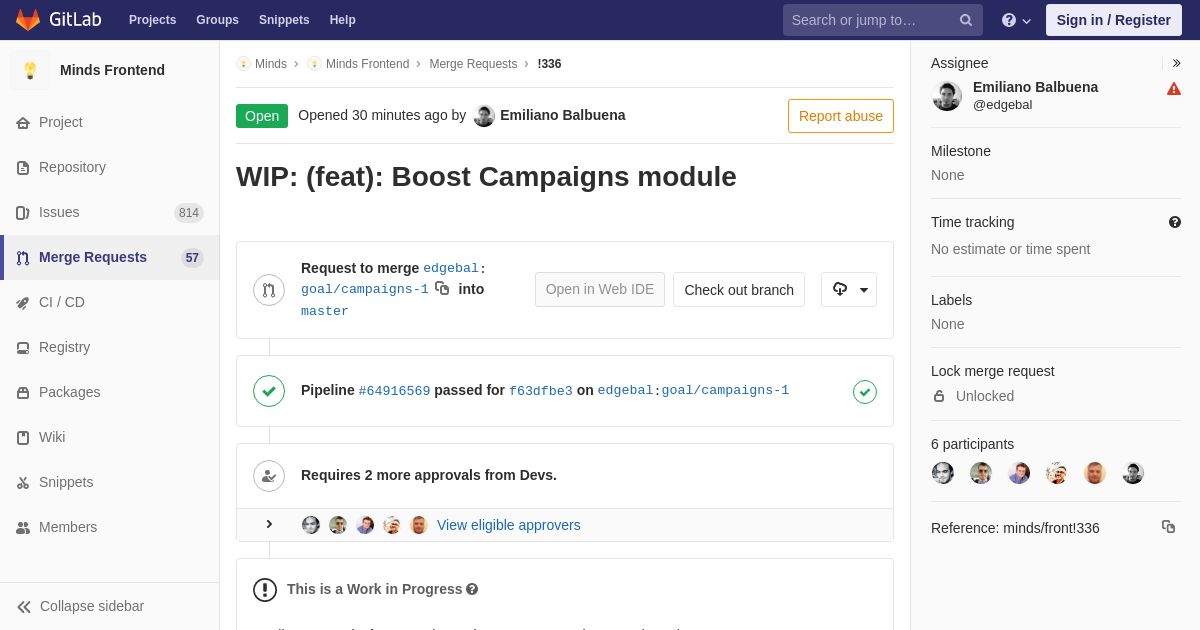Expand the approvers list chevron
This screenshot has height=630, width=1200.
268,524
